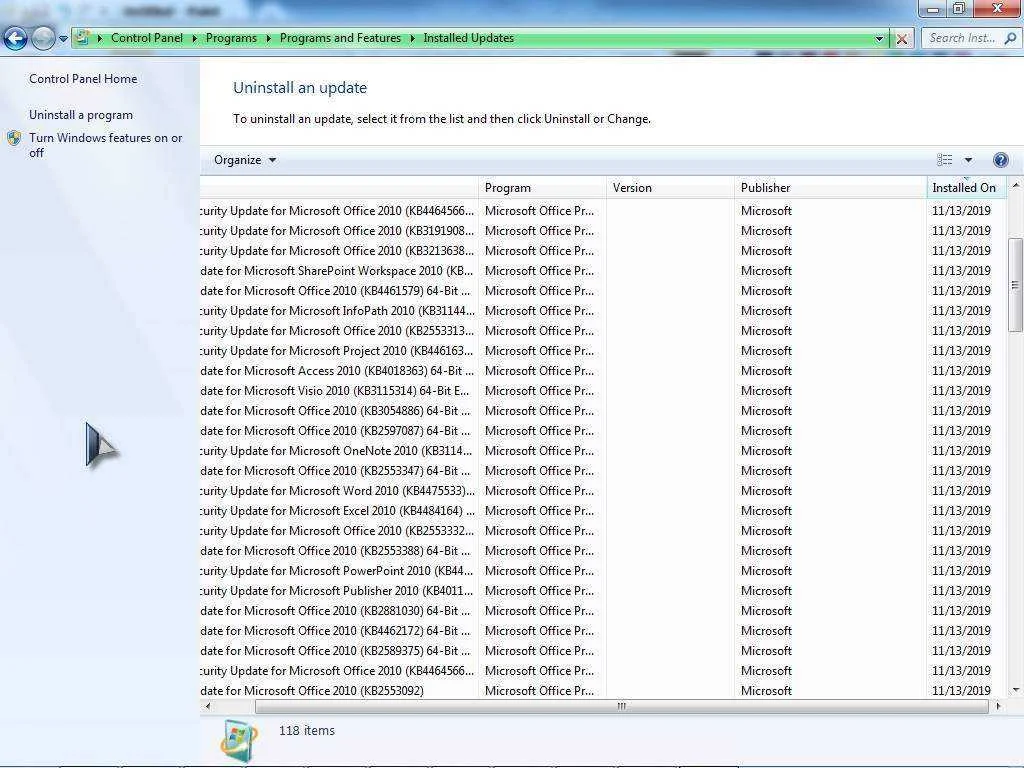Click the search magnifier icon
The width and height of the screenshot is (1024, 768).
pos(1010,38)
